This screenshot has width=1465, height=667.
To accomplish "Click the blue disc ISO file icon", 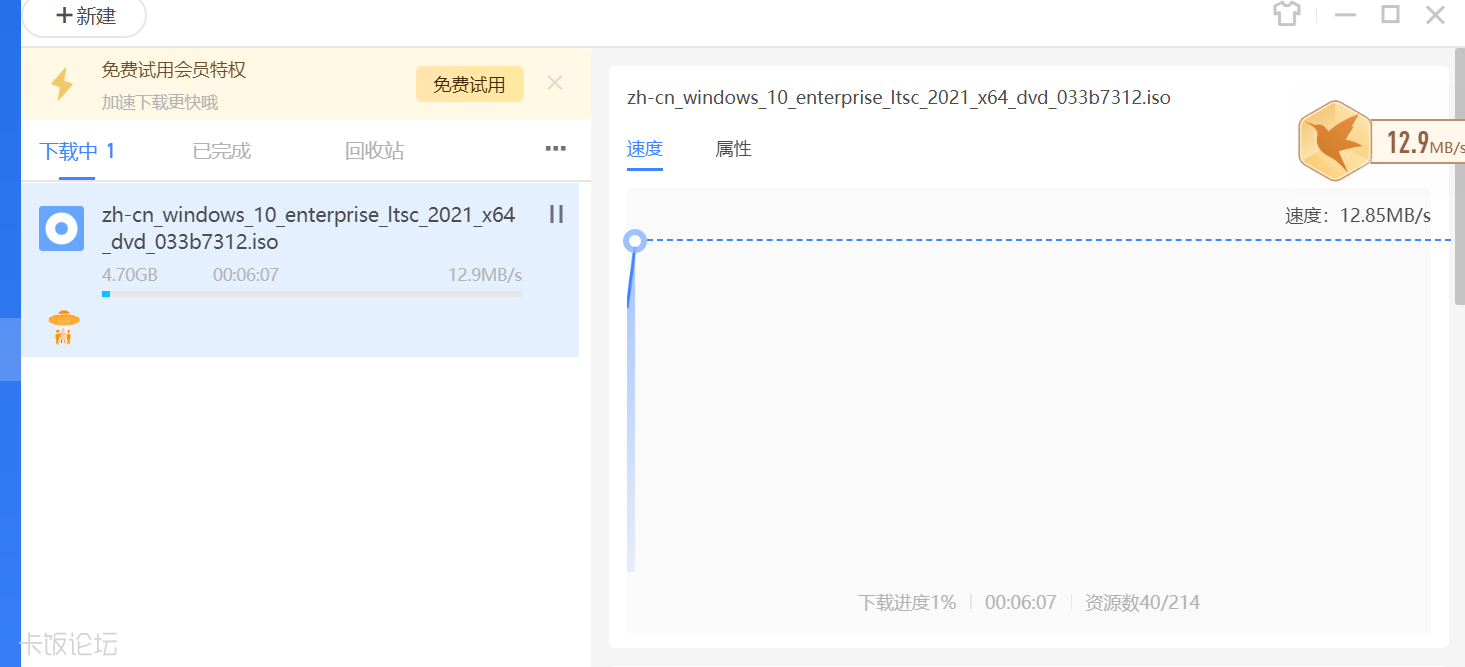I will pos(61,229).
